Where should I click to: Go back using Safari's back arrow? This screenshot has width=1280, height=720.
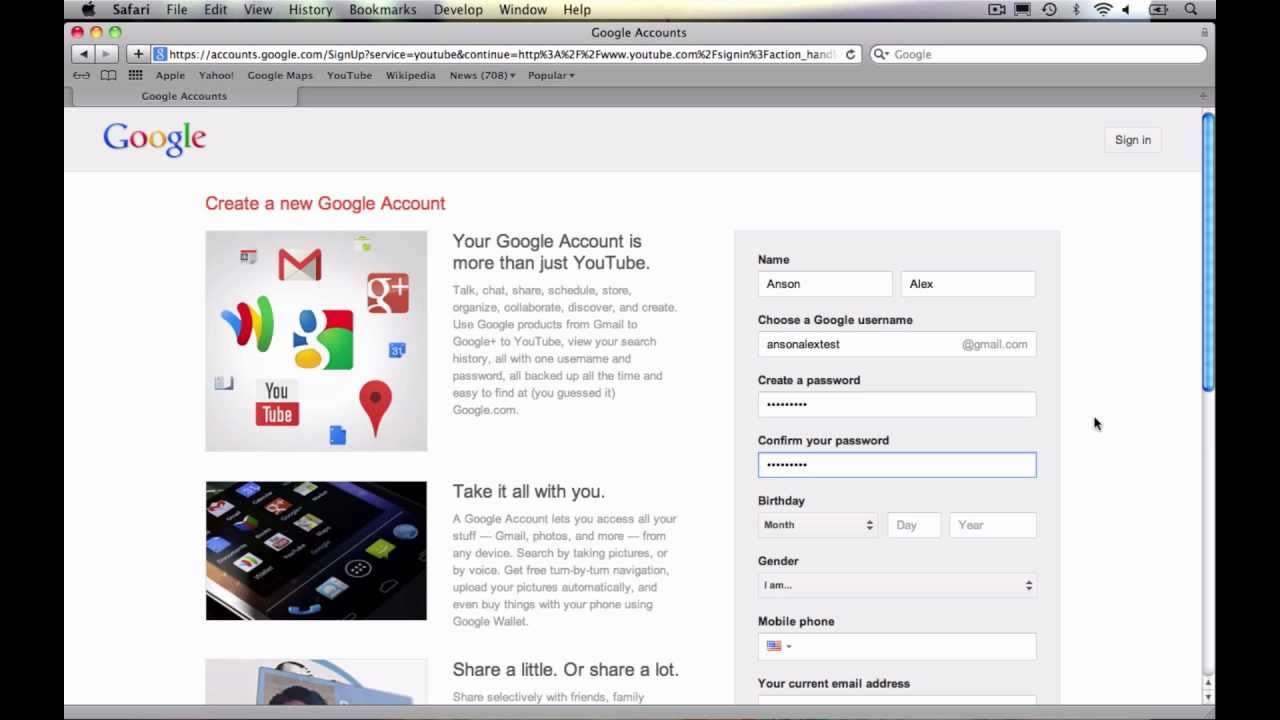point(84,54)
